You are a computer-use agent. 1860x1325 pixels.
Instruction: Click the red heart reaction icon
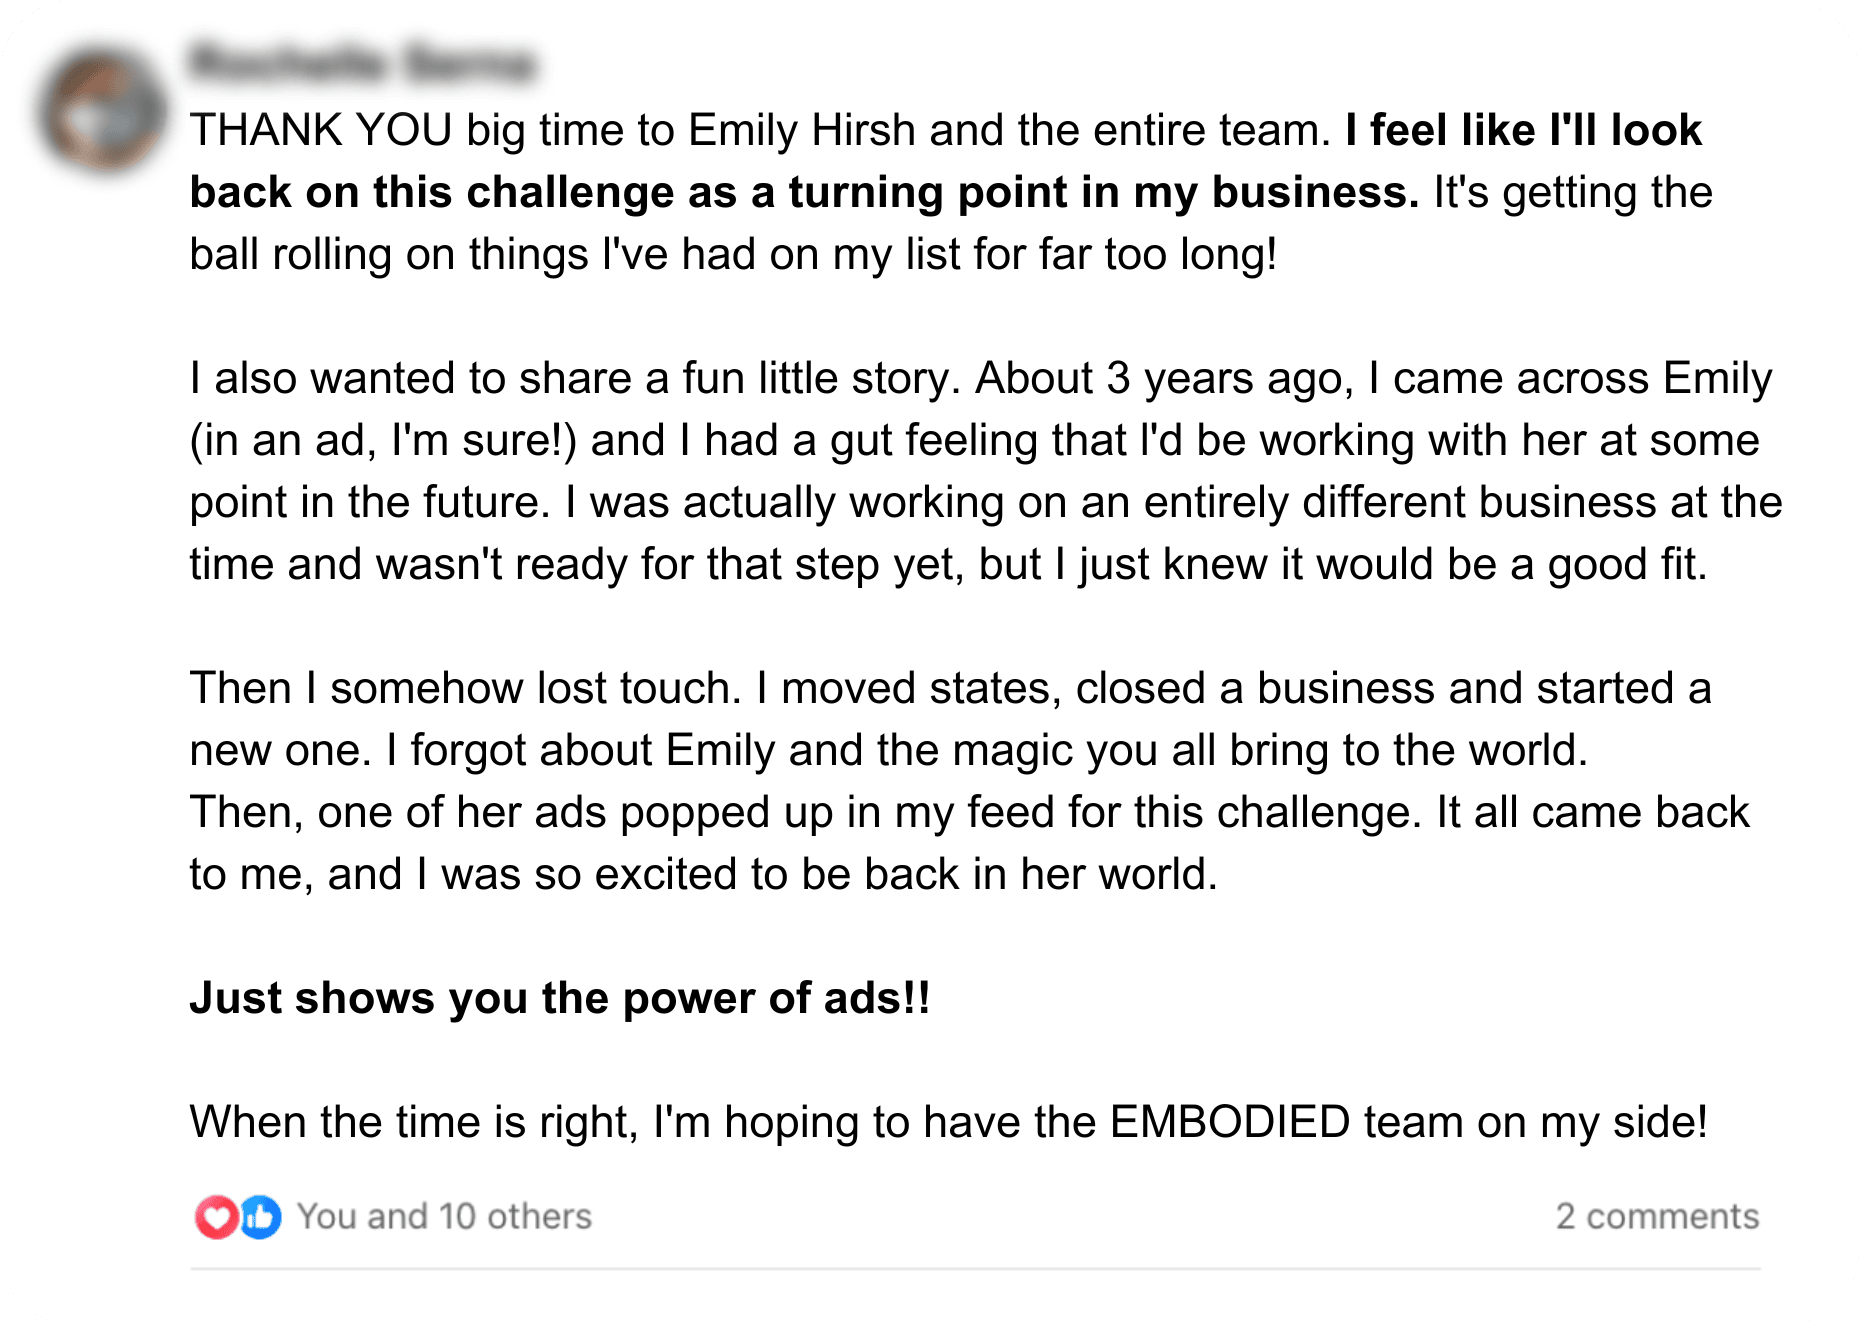(216, 1217)
